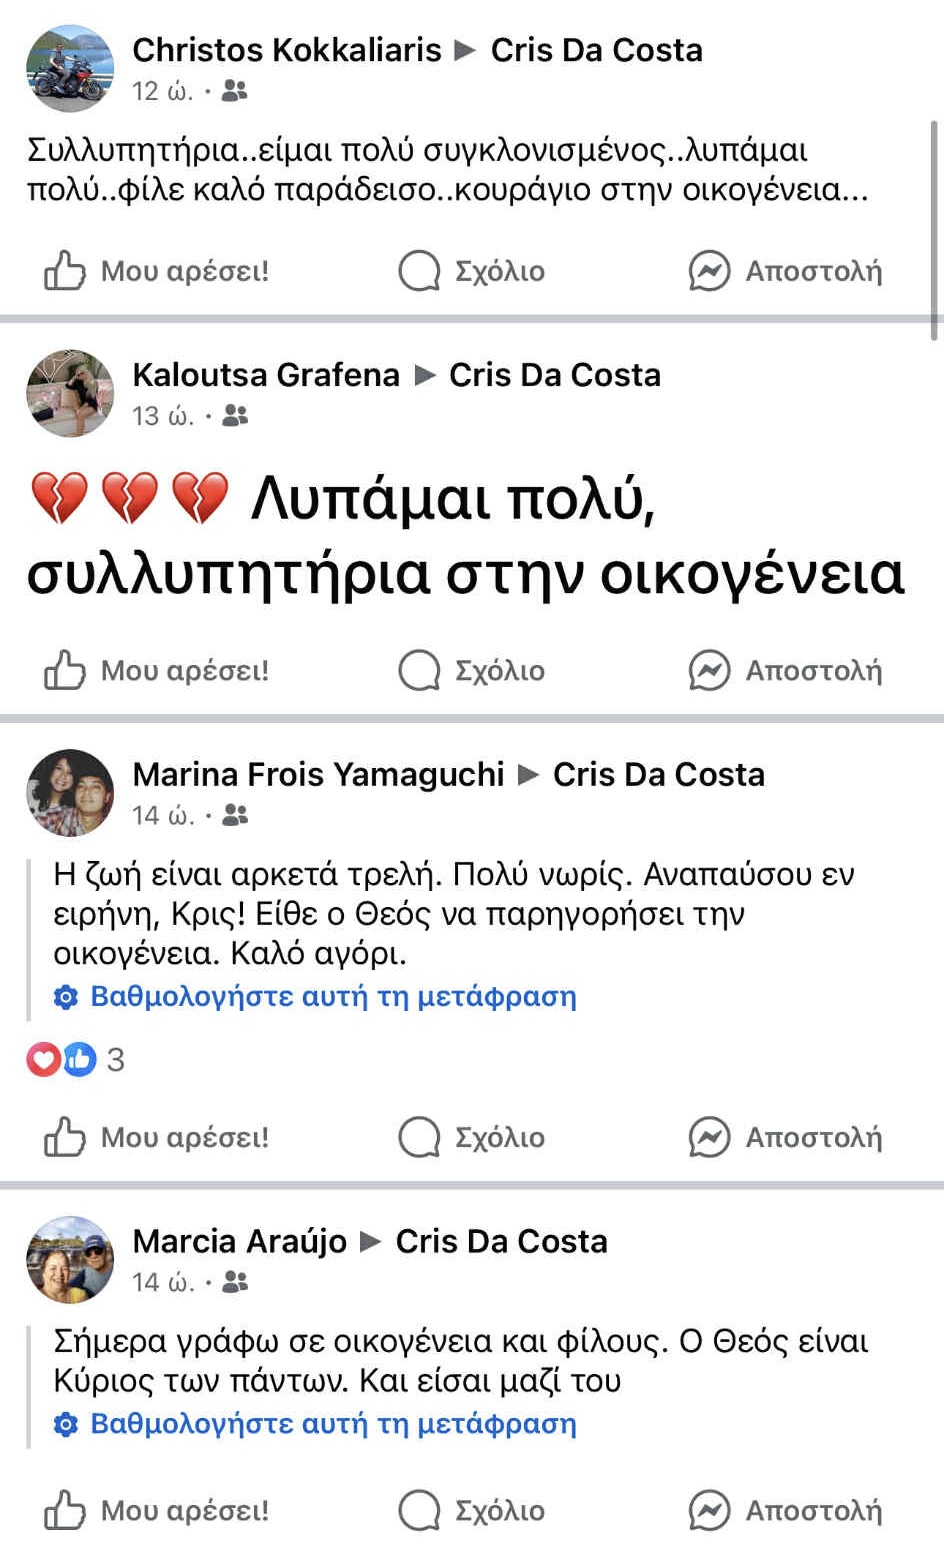Click the vertical scrollbar on right edge
The width and height of the screenshot is (944, 1544).
click(935, 230)
